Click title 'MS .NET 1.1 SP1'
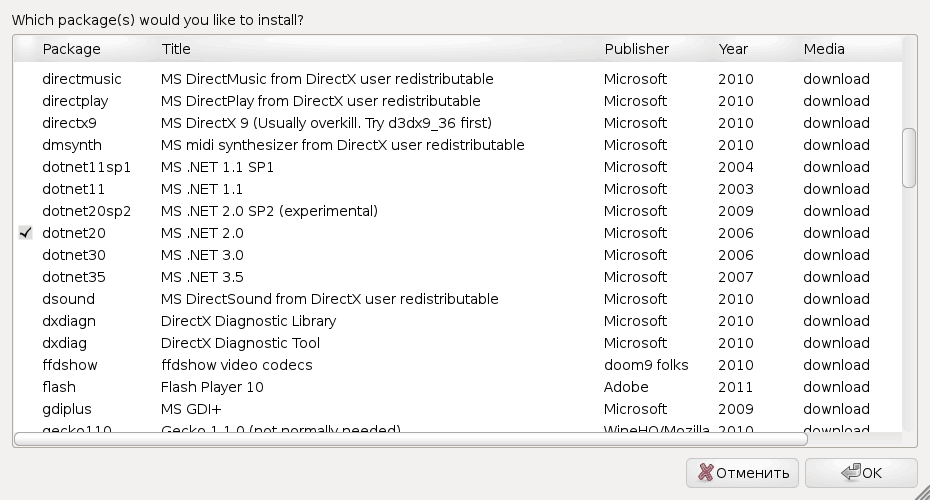Screen dimensions: 930x500 point(217,167)
